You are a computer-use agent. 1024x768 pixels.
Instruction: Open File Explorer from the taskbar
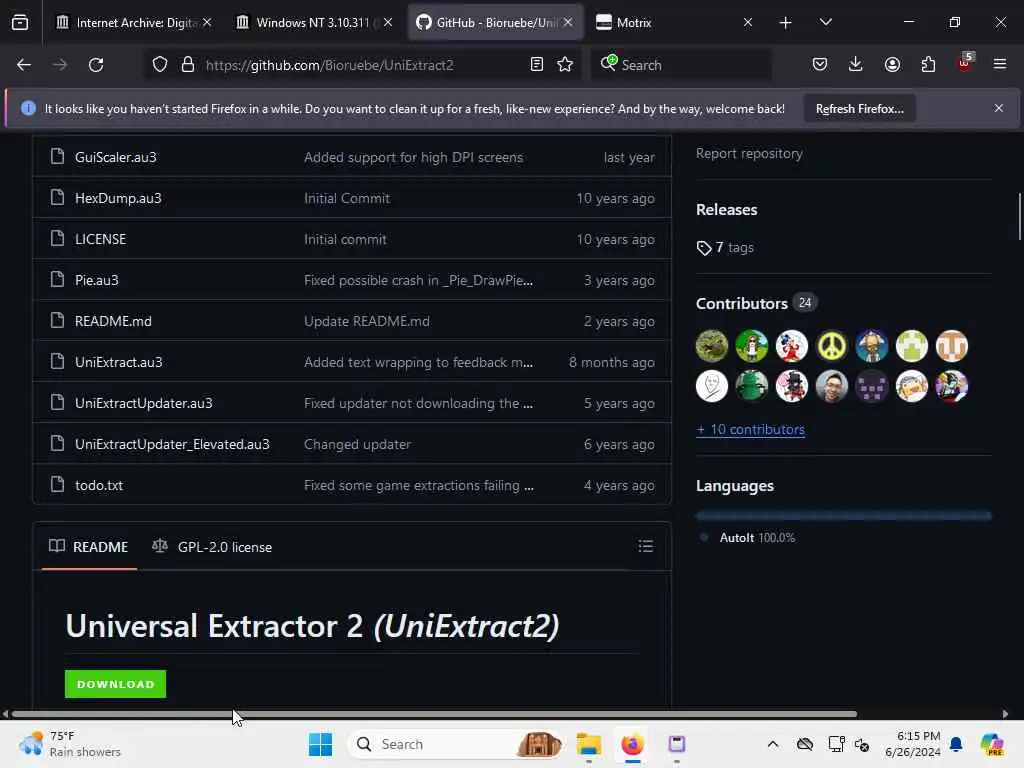[x=588, y=744]
